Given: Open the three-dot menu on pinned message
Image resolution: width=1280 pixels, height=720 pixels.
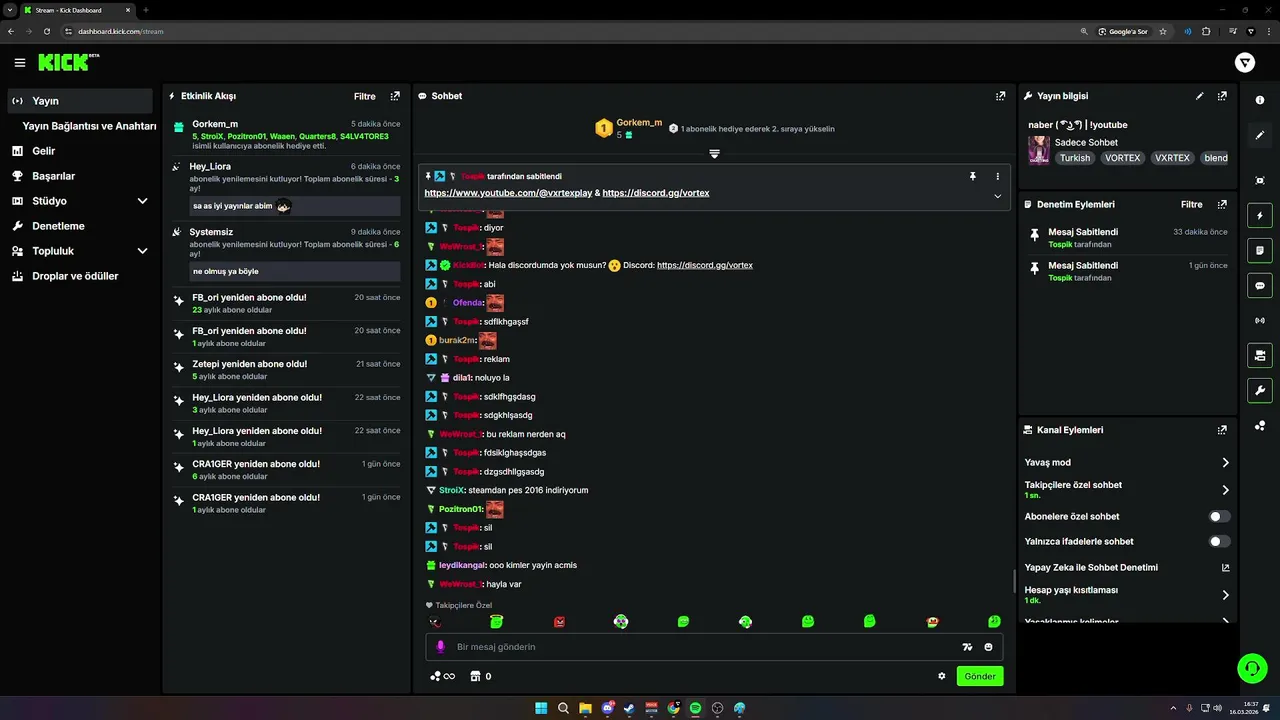Looking at the screenshot, I should coord(997,176).
